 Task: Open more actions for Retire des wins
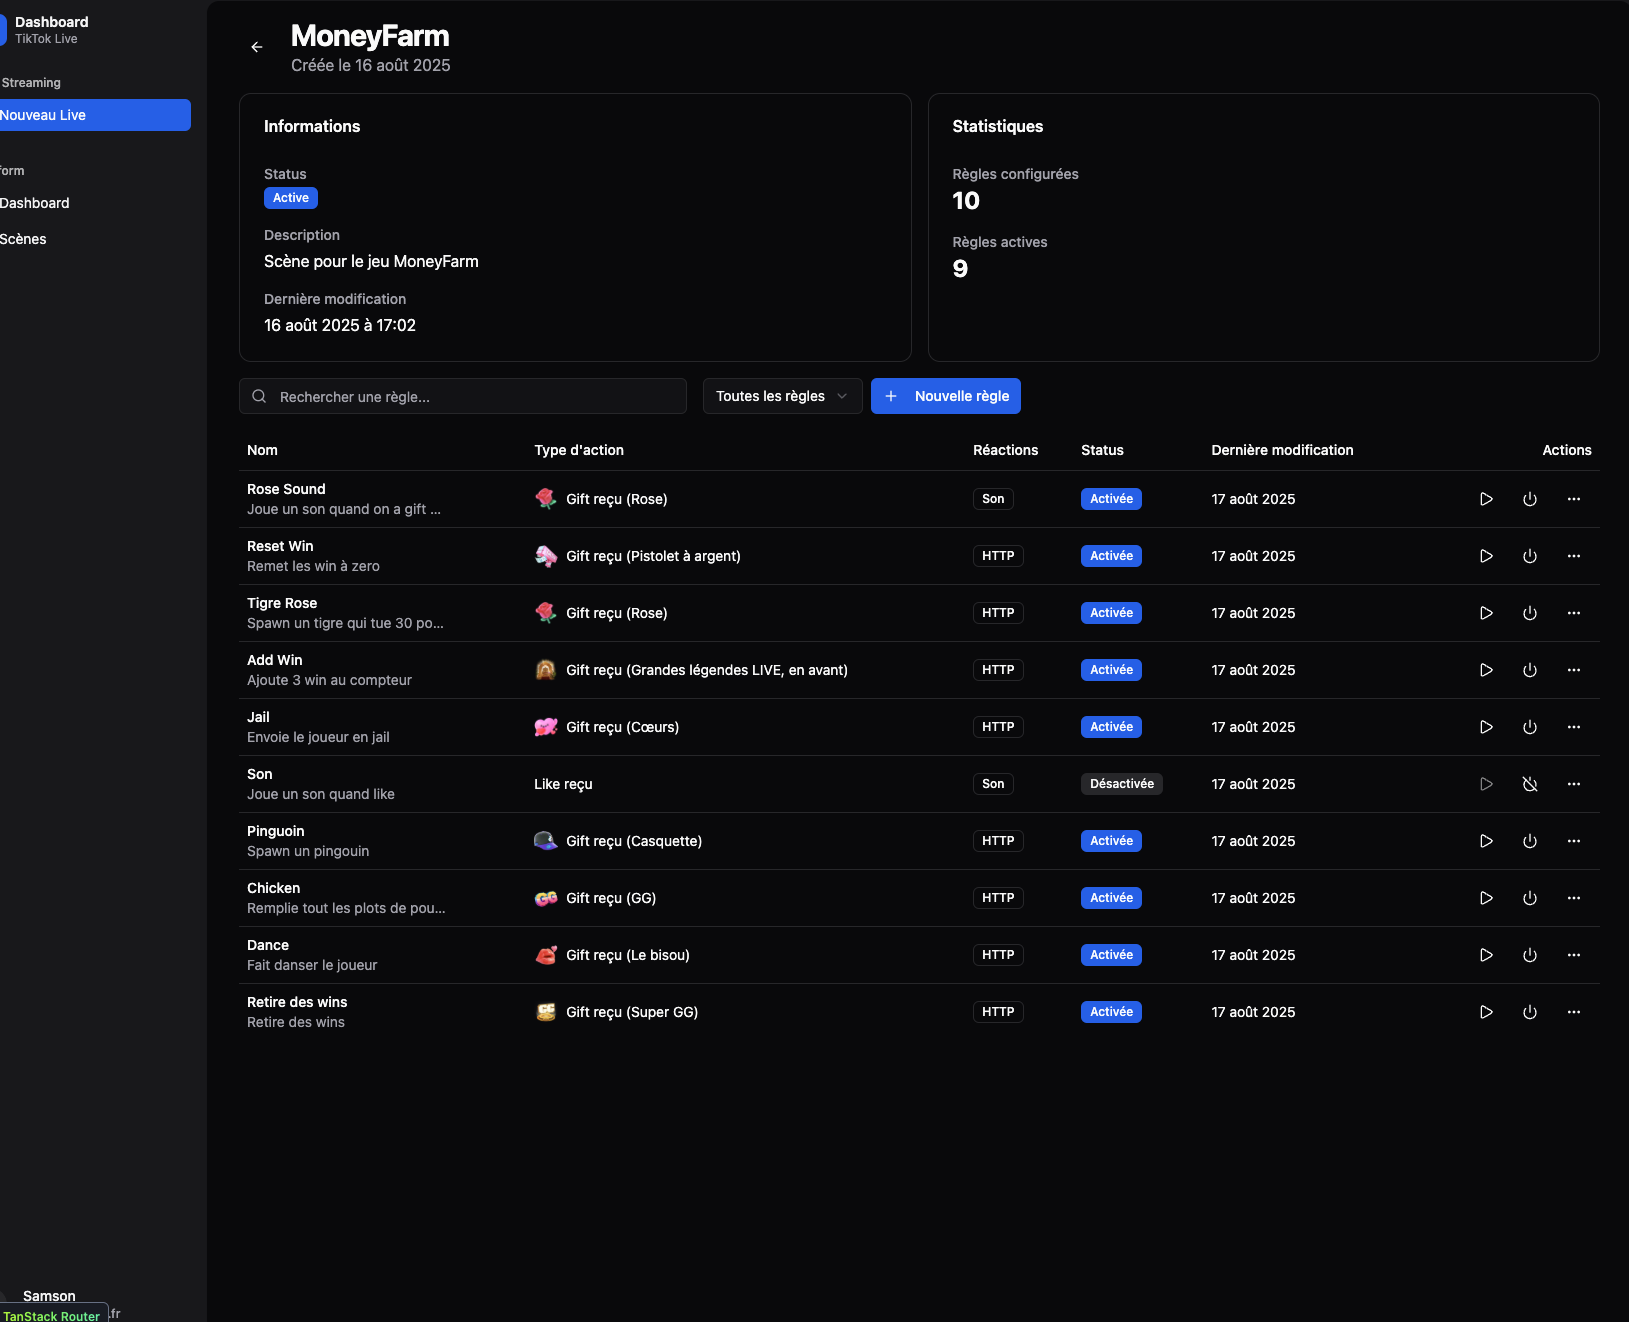1574,1012
